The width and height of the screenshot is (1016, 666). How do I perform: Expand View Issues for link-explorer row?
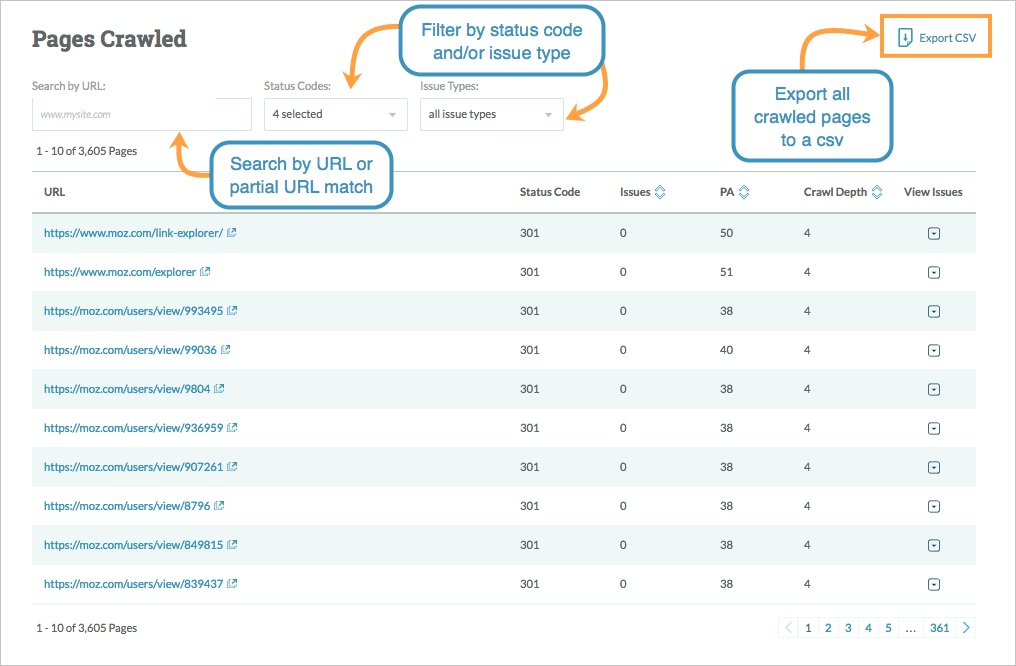coord(933,233)
